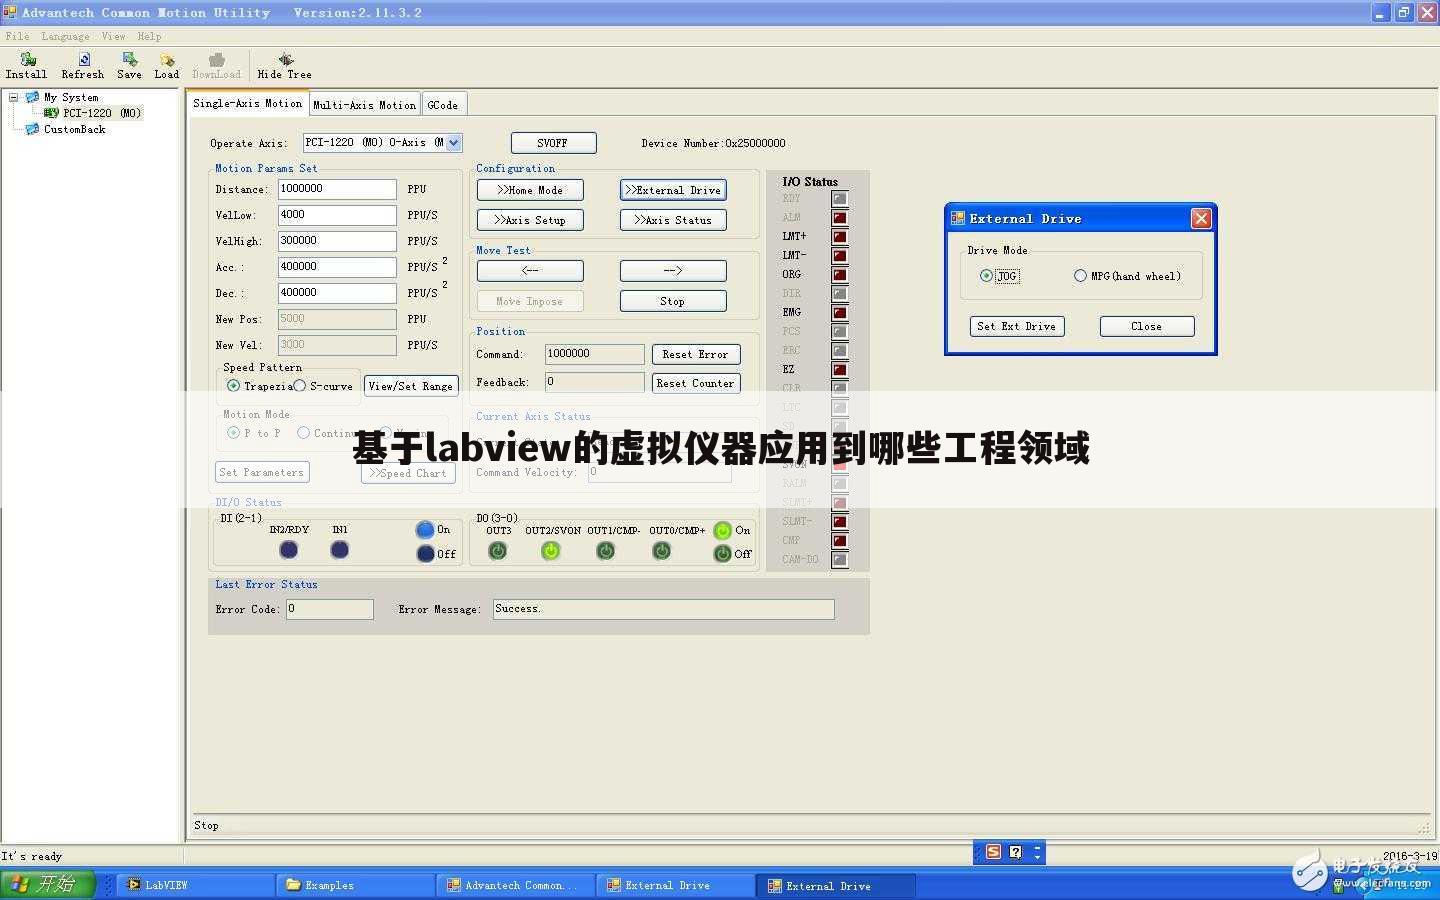Viewport: 1440px width, 900px height.
Task: Click the IN2/RDY input indicator
Action: click(x=289, y=549)
